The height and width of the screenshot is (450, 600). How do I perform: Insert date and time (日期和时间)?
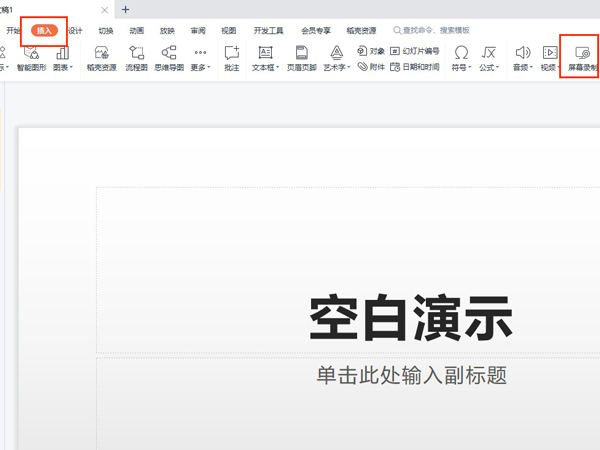[415, 67]
